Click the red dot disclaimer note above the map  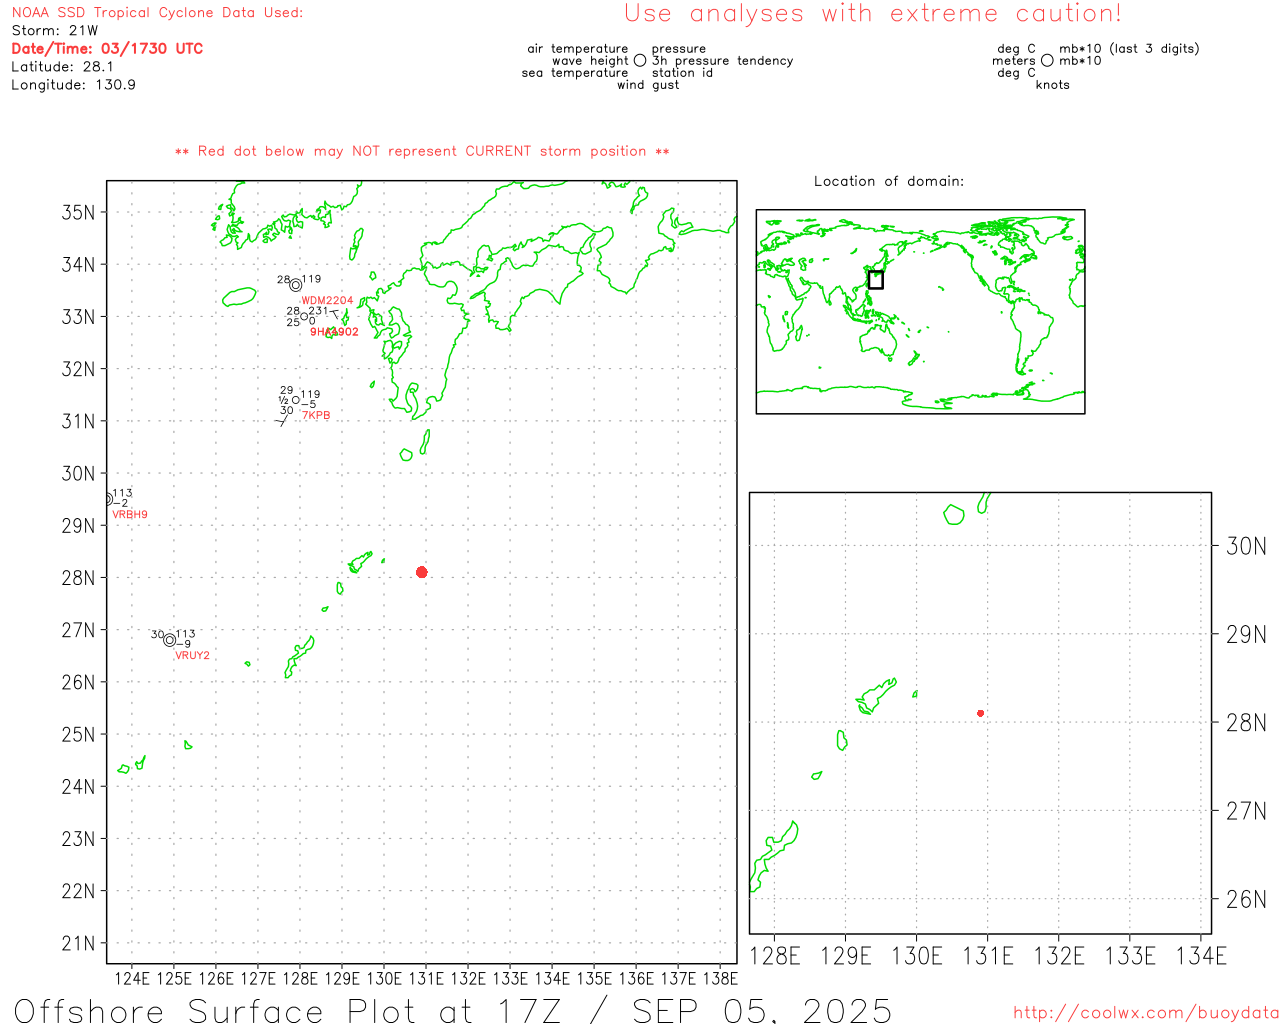422,151
